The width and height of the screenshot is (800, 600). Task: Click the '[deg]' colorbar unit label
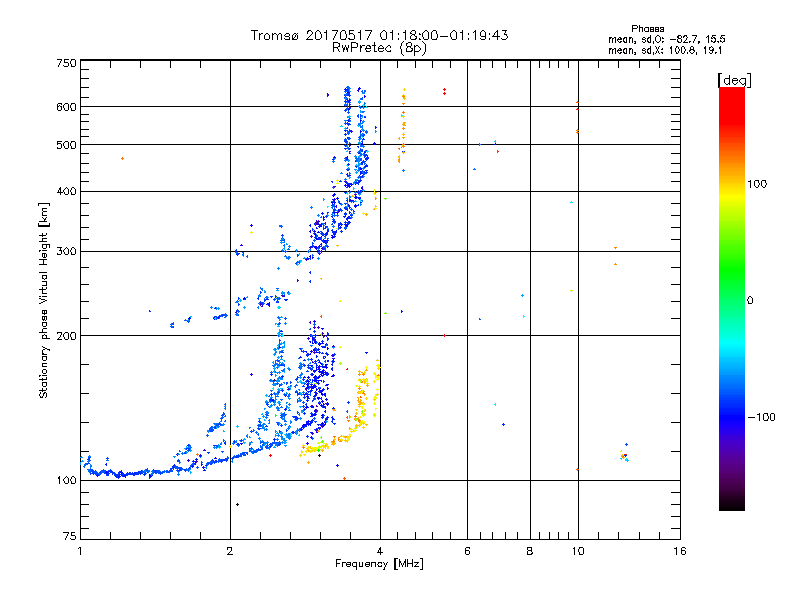point(734,80)
